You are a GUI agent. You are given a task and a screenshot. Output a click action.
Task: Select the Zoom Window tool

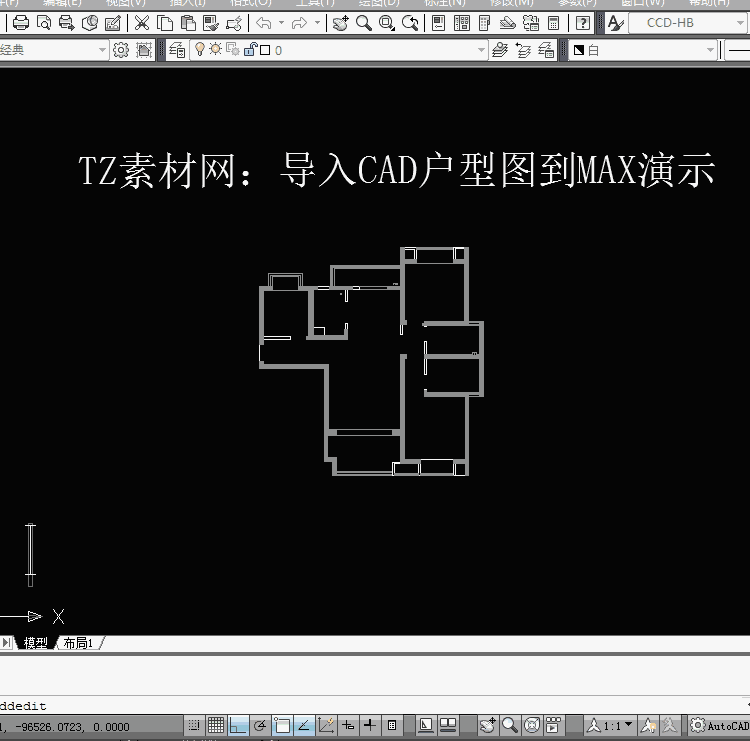coord(386,22)
